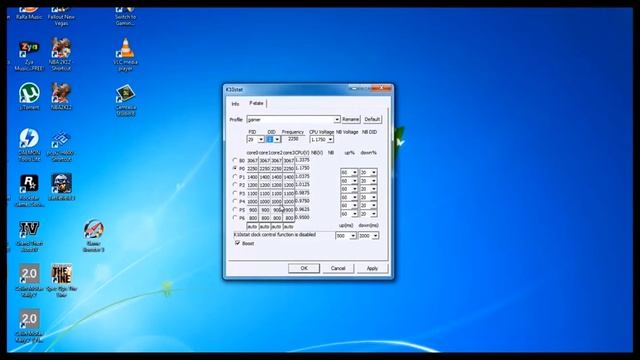Image resolution: width=640 pixels, height=360 pixels.
Task: Open the Zya Music FREE desktop icon
Action: (x=29, y=56)
